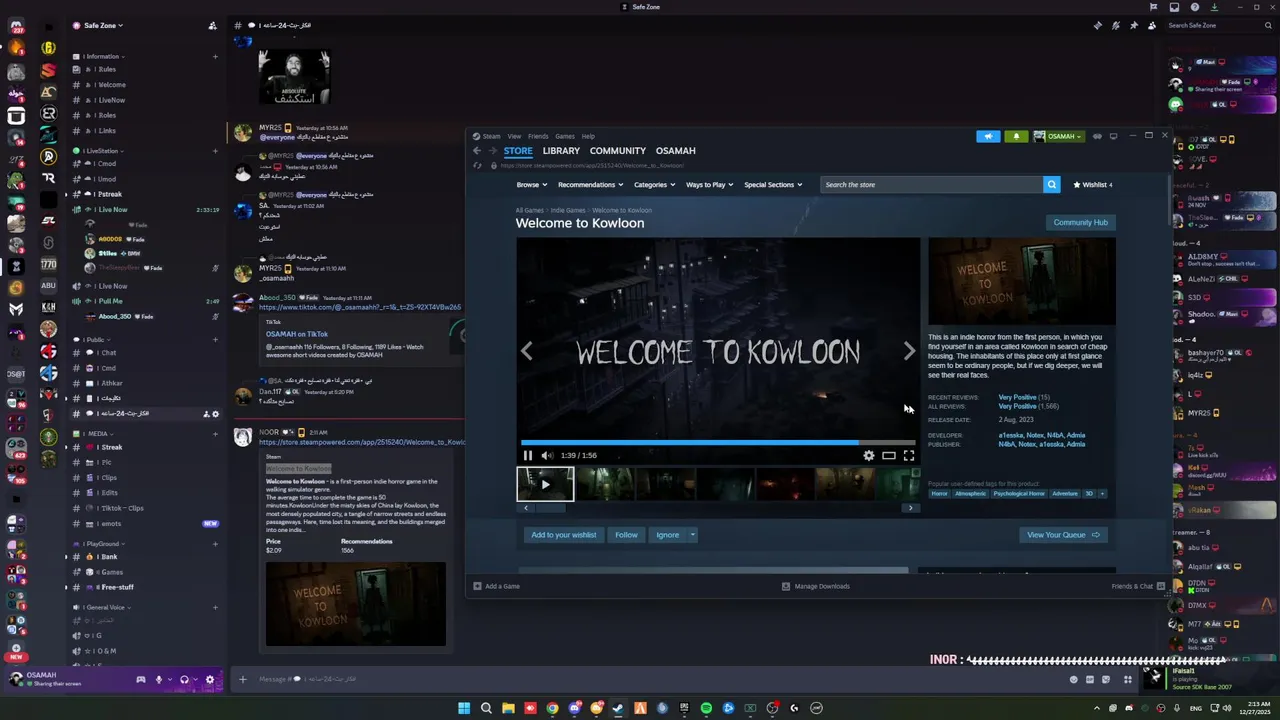The image size is (1280, 720).
Task: Pause the Steam trailer video
Action: pos(528,455)
